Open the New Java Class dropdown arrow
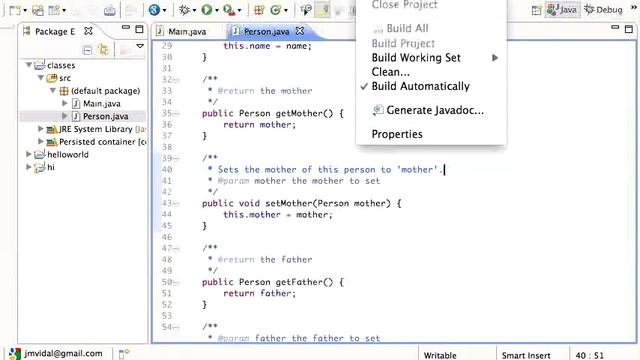640x360 pixels. [x=286, y=10]
